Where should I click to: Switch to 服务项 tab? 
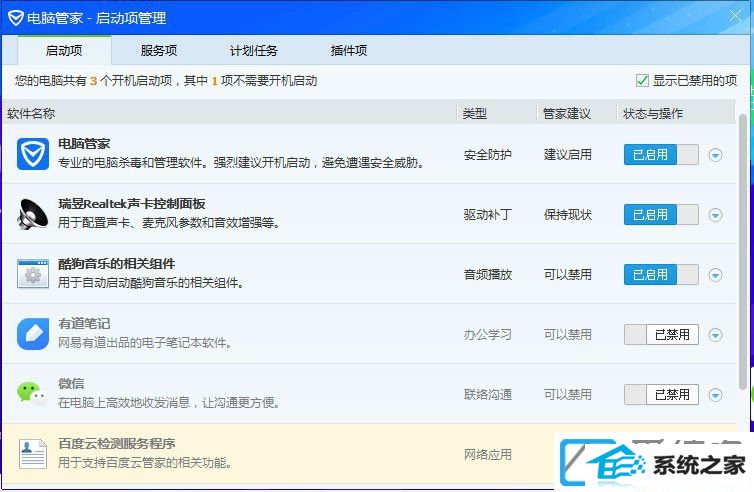pos(159,50)
